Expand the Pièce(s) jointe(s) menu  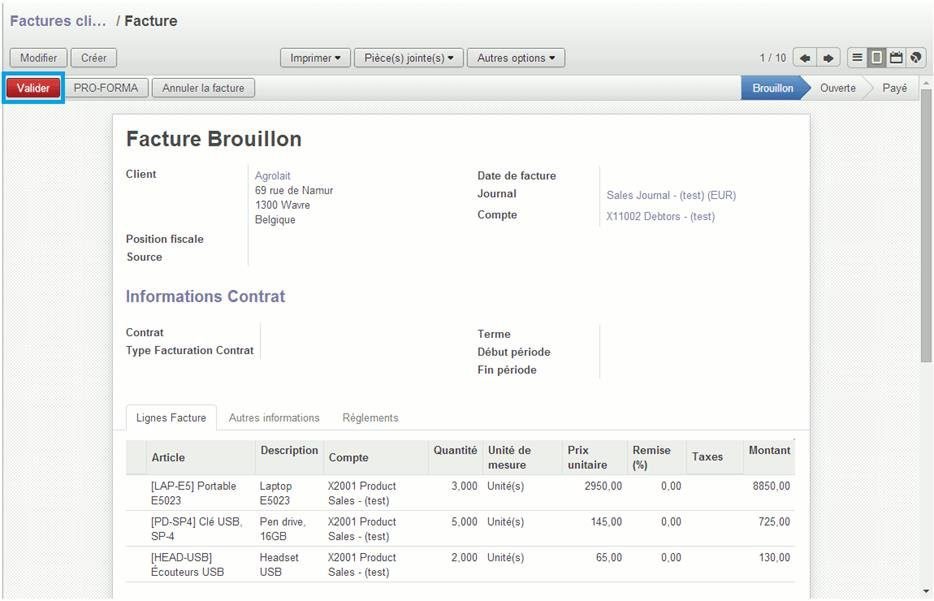coord(408,58)
